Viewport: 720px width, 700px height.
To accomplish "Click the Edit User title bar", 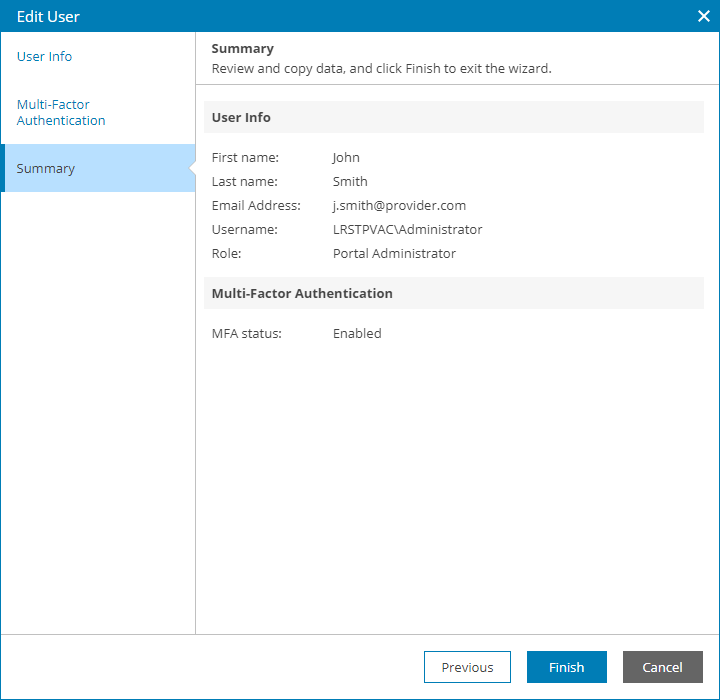I will pos(300,16).
